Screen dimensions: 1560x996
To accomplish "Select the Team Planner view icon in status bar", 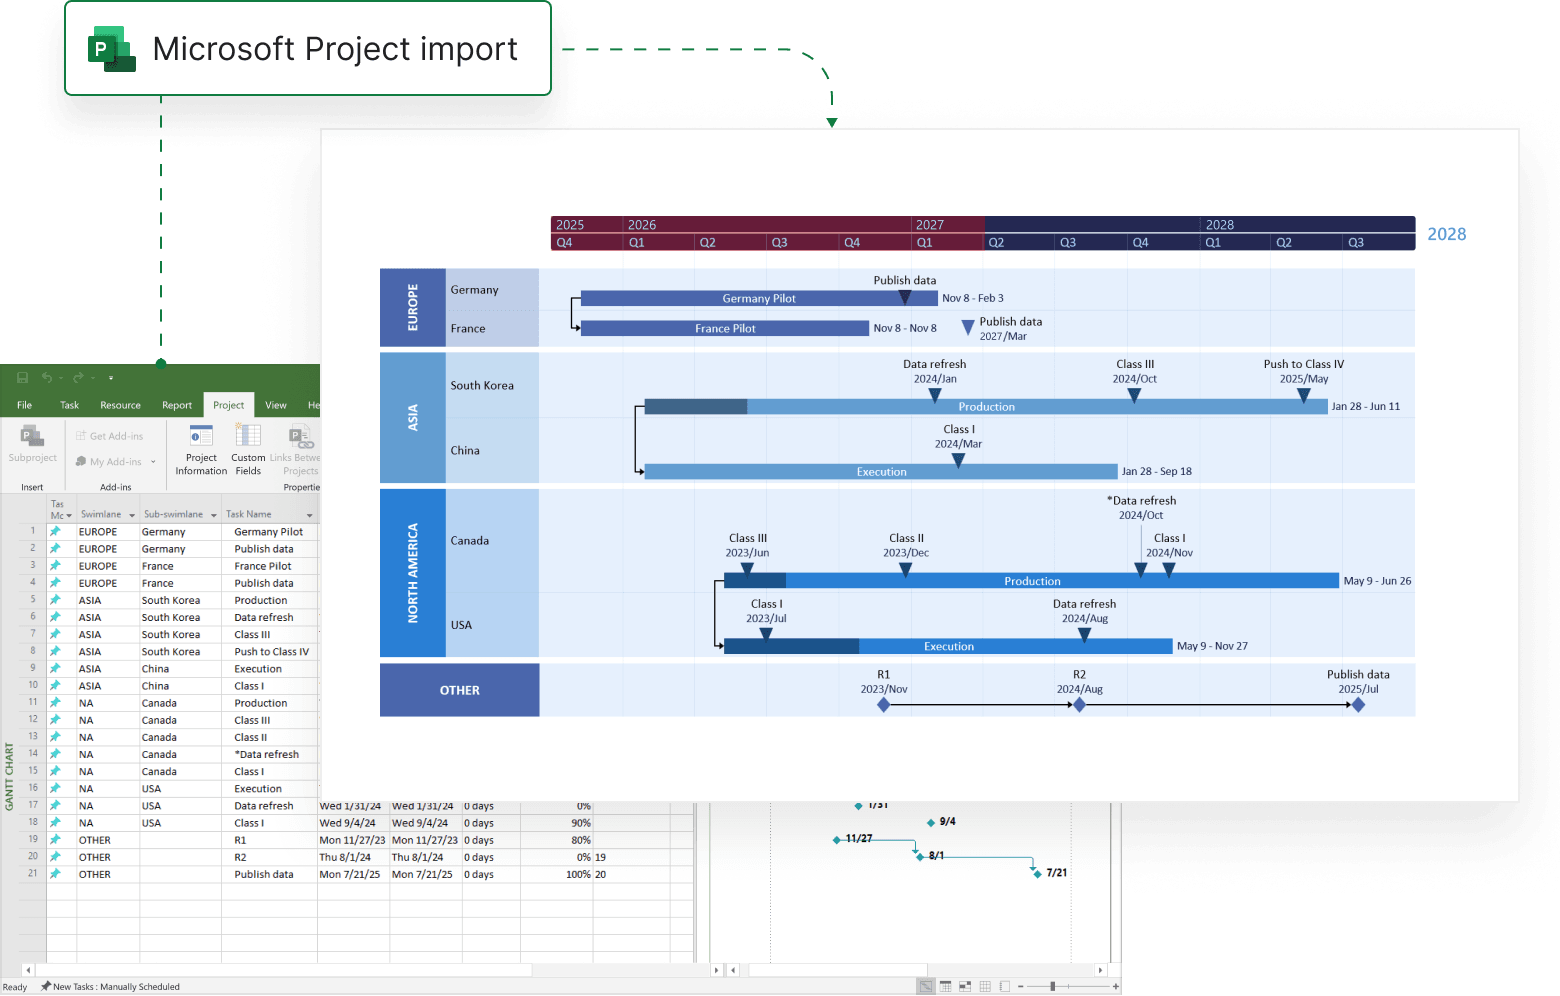I will (965, 986).
